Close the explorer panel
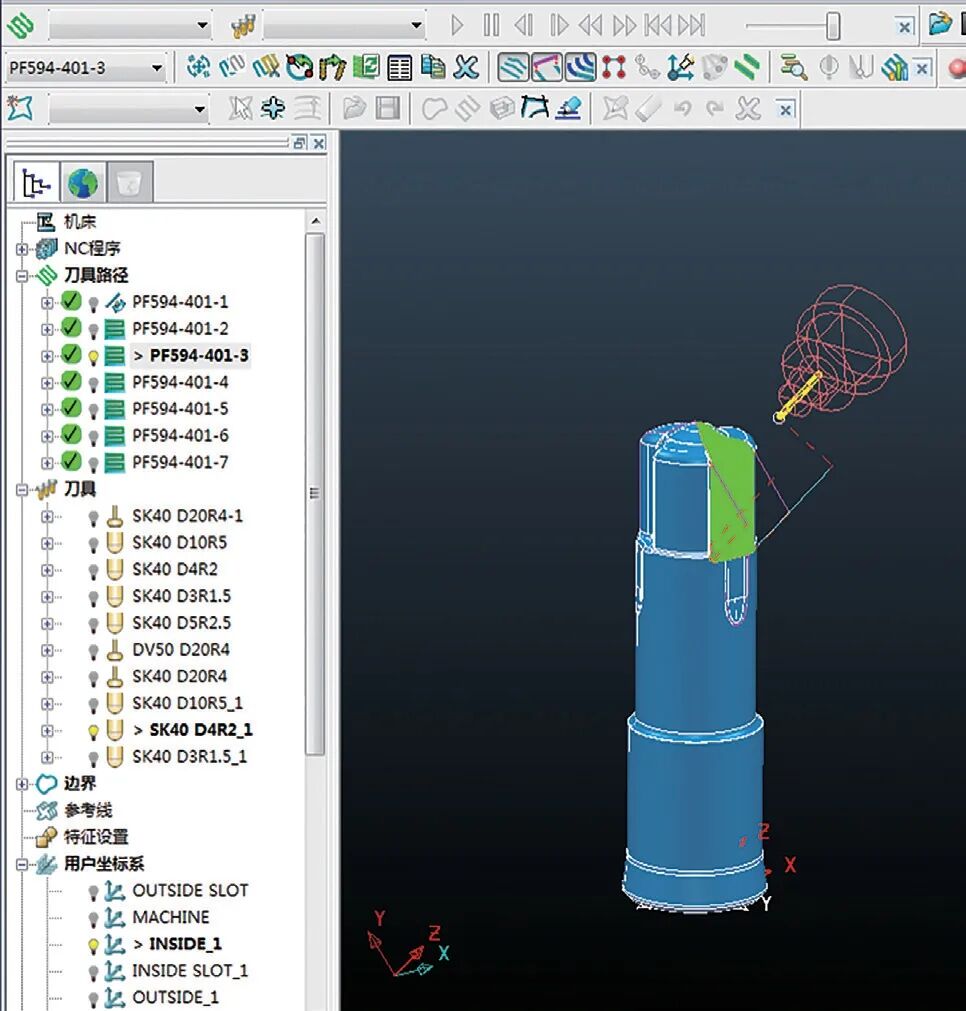The width and height of the screenshot is (966, 1011). 319,143
